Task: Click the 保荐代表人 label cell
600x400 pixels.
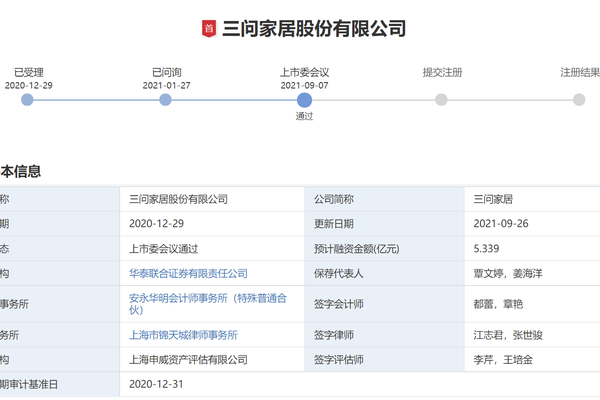Action: [x=385, y=273]
